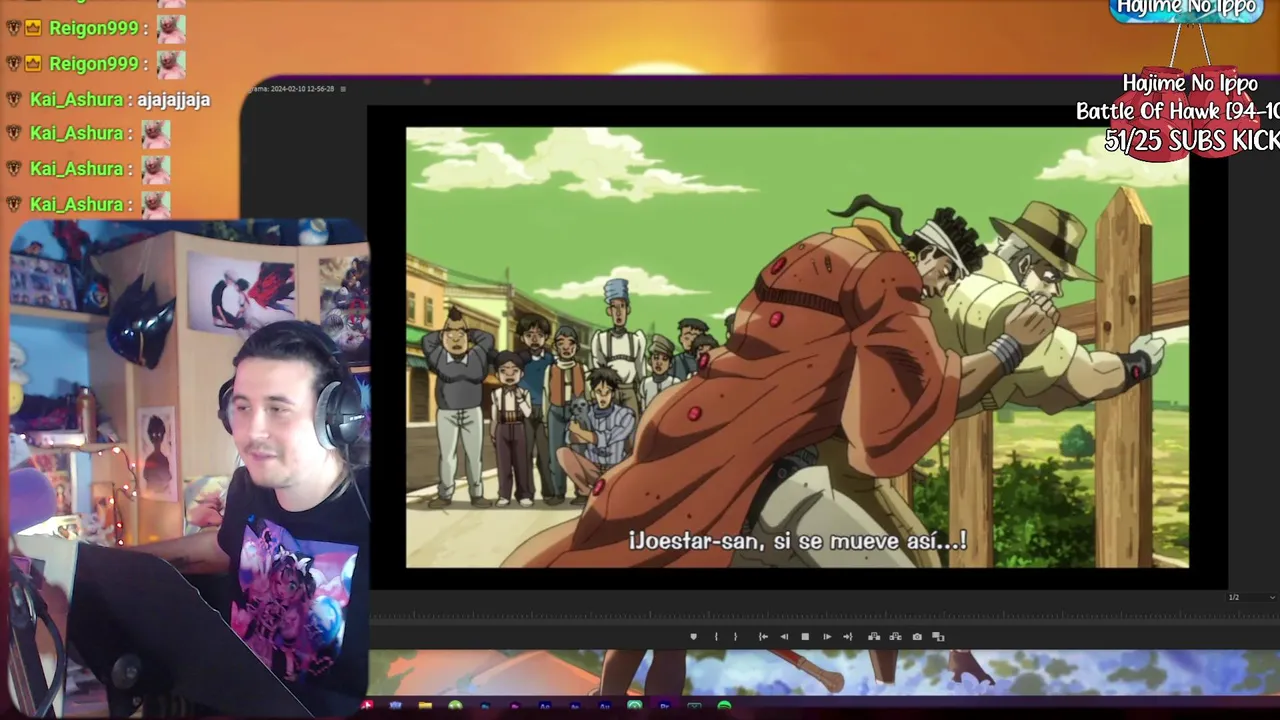Export frame with the camera icon

[x=917, y=637]
